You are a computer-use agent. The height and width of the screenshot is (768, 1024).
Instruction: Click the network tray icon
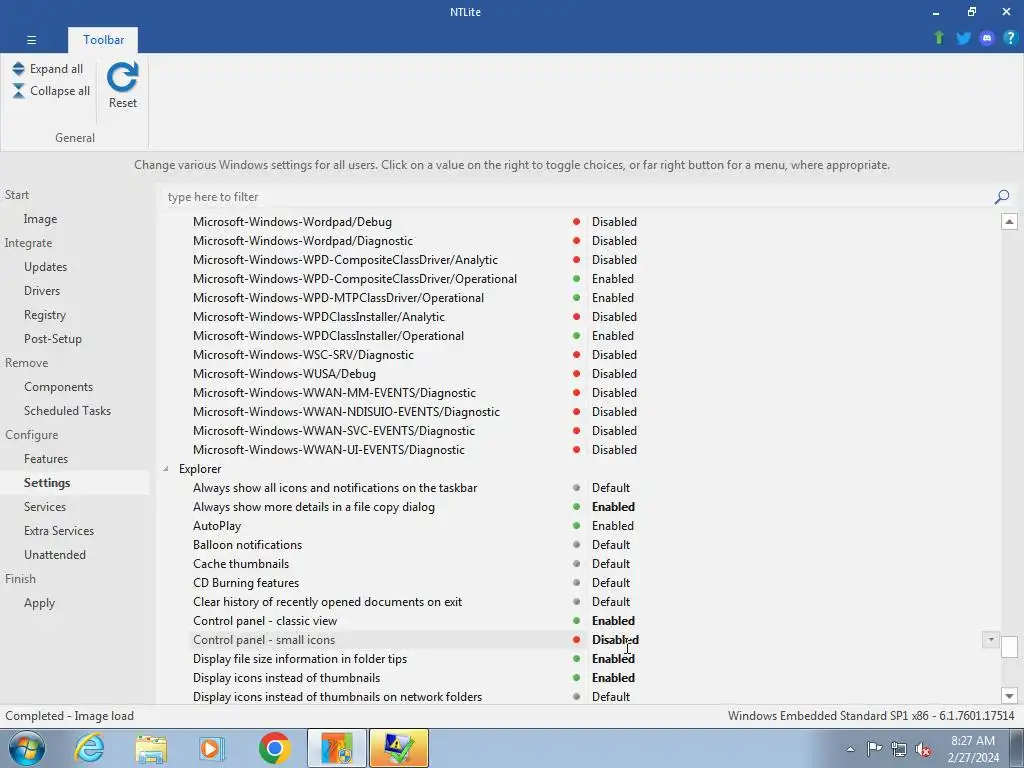pyautogui.click(x=899, y=749)
